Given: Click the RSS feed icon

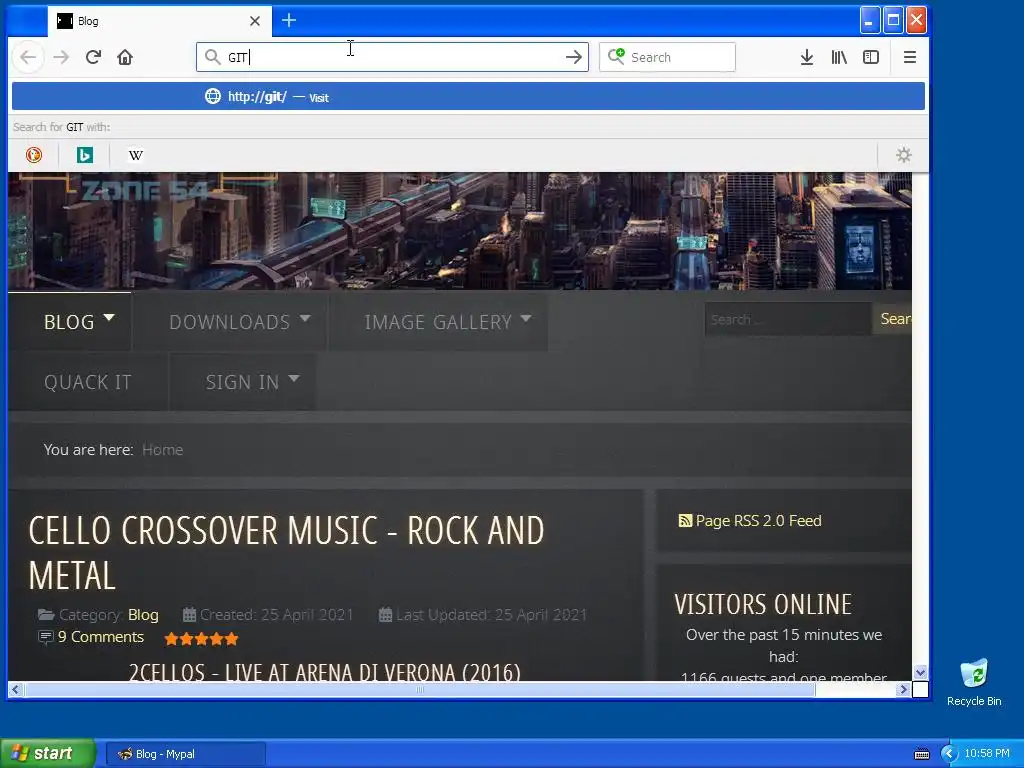Looking at the screenshot, I should tap(685, 520).
